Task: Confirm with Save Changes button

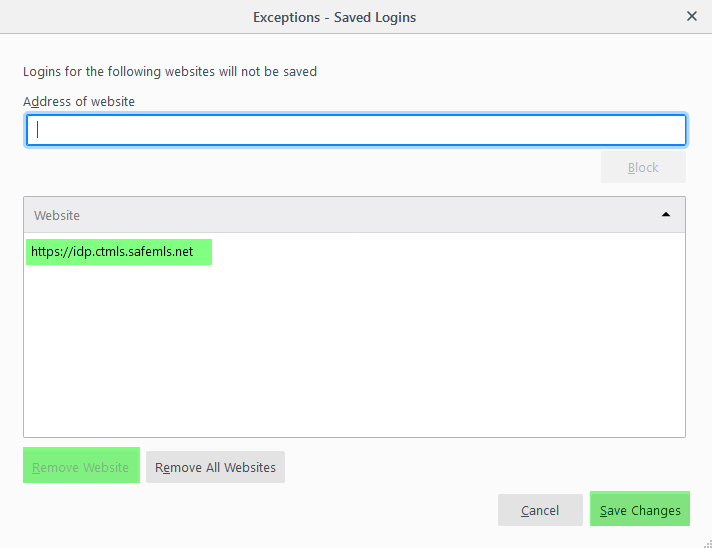Action: point(640,510)
